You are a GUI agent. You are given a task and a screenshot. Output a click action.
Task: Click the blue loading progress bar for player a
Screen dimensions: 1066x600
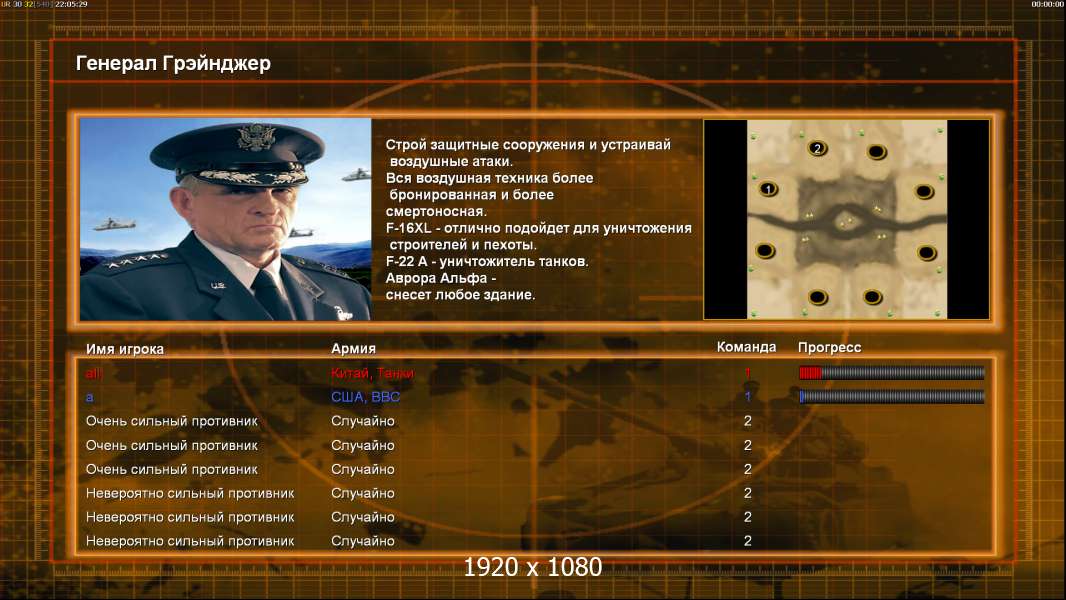coord(891,396)
